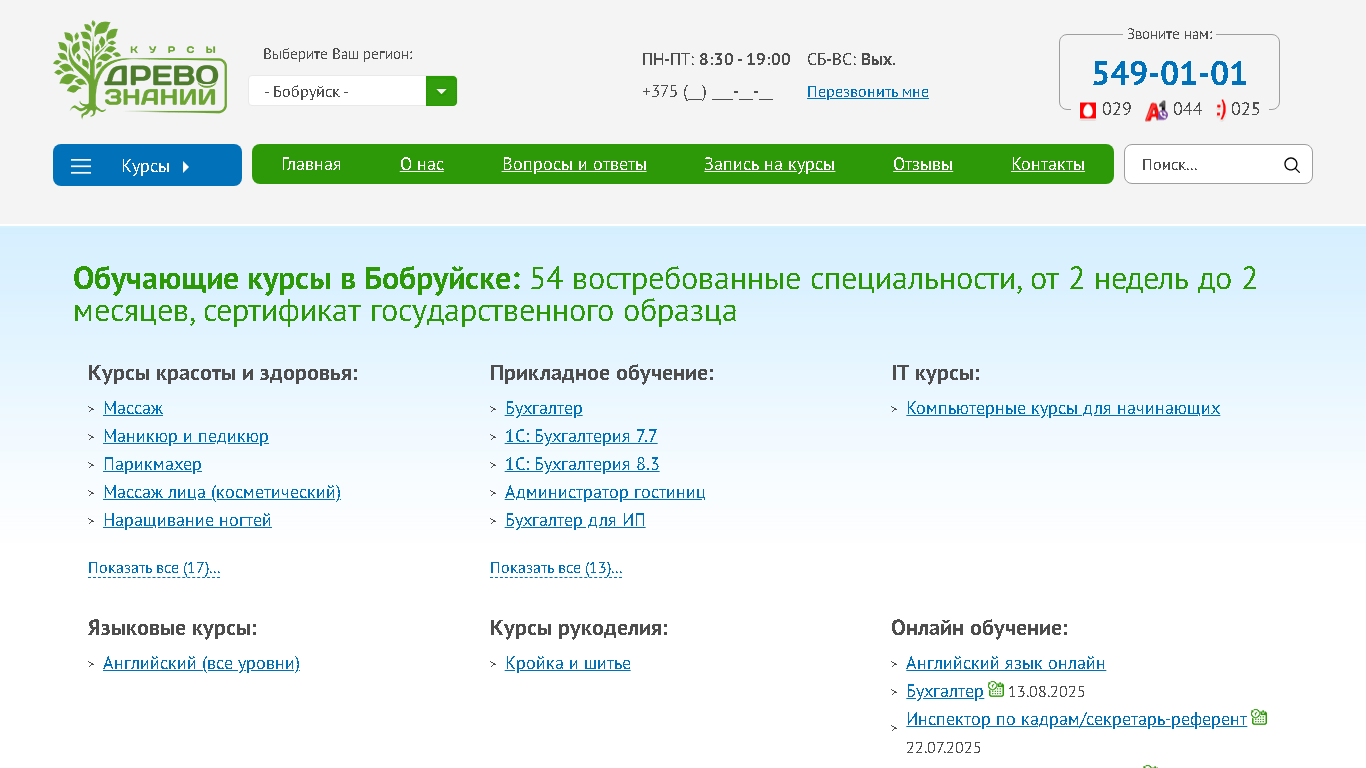Click the 'IT курсы:' heading
This screenshot has height=768, width=1366.
[935, 373]
